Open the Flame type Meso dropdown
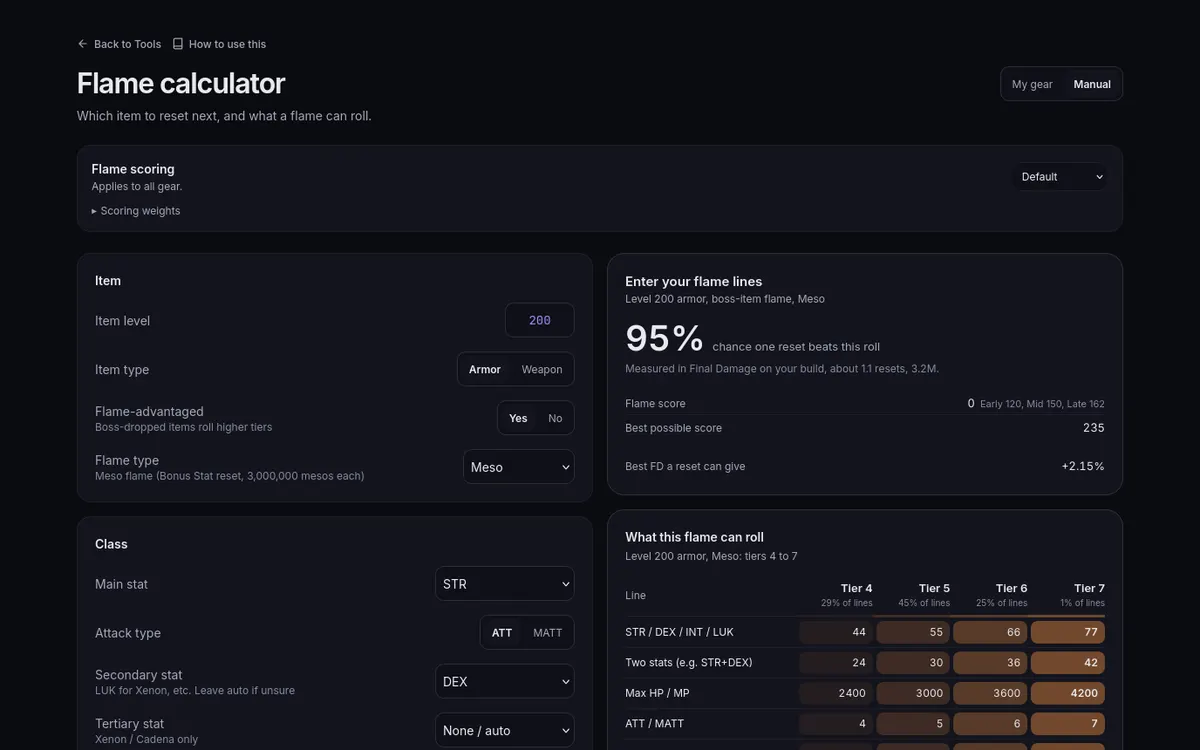 (x=519, y=467)
